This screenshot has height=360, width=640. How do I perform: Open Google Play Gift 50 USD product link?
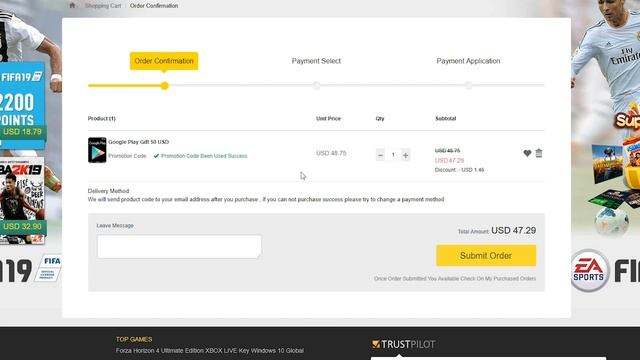[138, 142]
